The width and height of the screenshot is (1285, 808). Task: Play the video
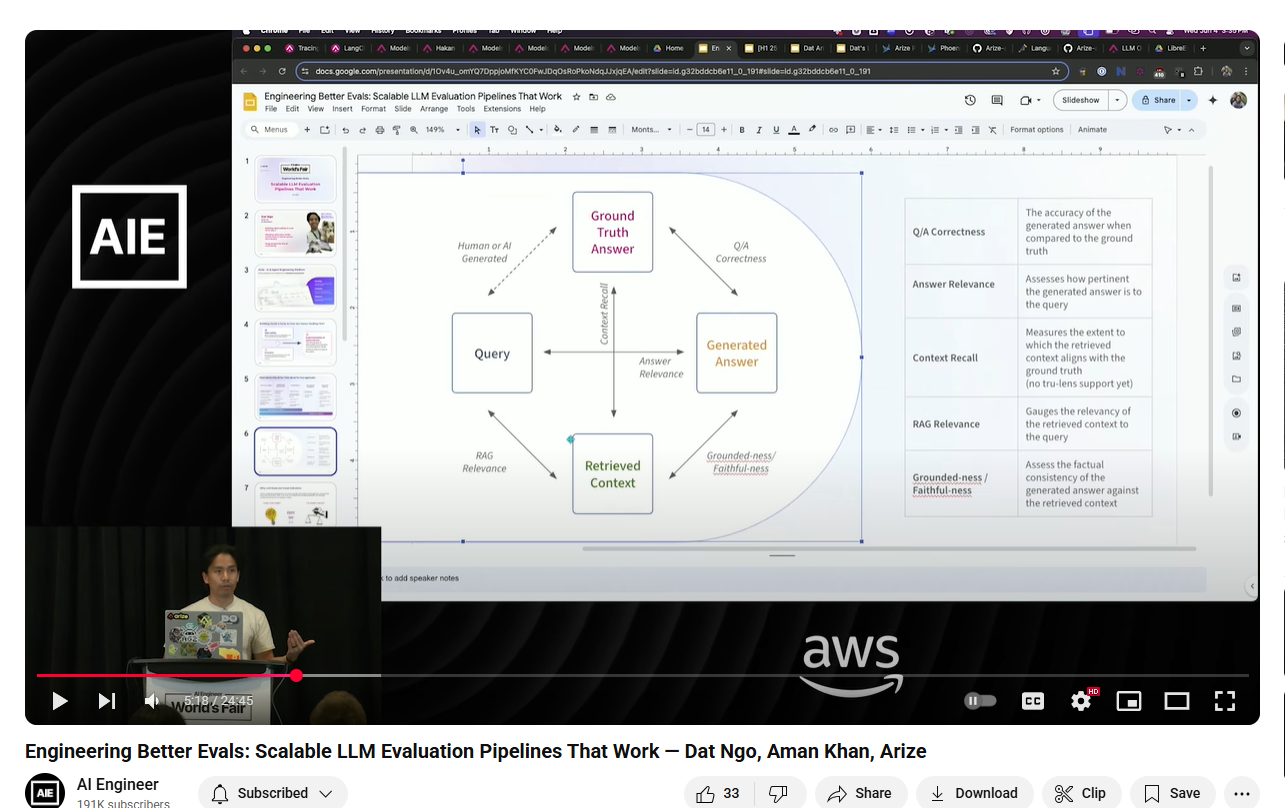[x=60, y=701]
